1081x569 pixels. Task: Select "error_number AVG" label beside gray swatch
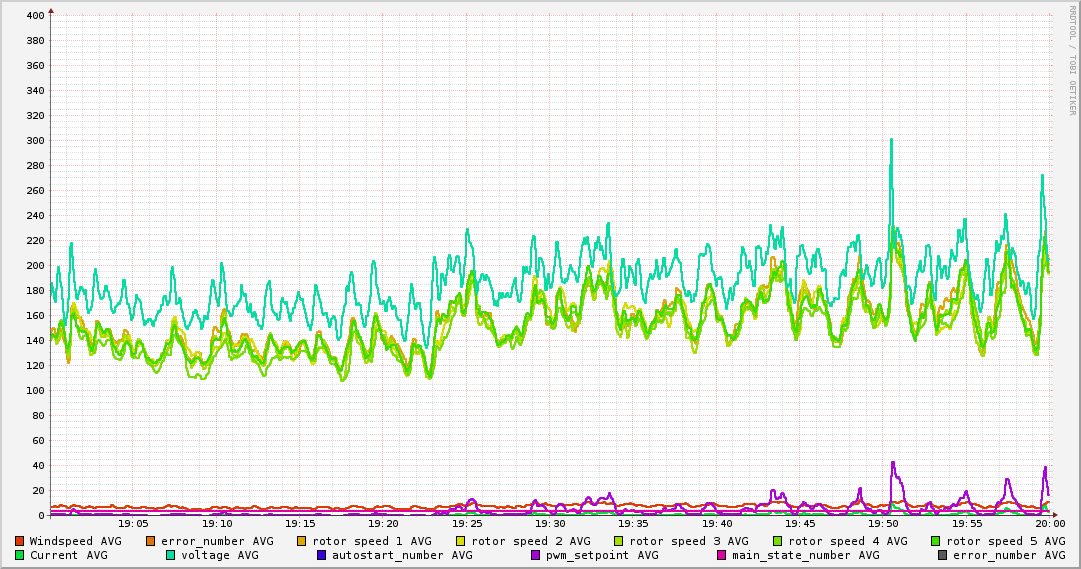click(1009, 555)
